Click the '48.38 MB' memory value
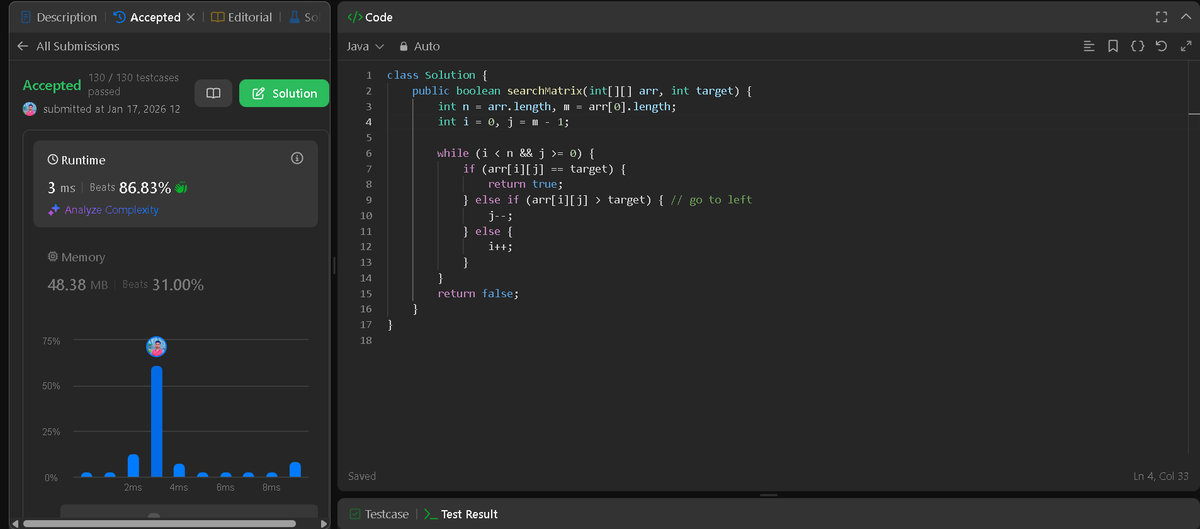The image size is (1200, 529). 78,285
